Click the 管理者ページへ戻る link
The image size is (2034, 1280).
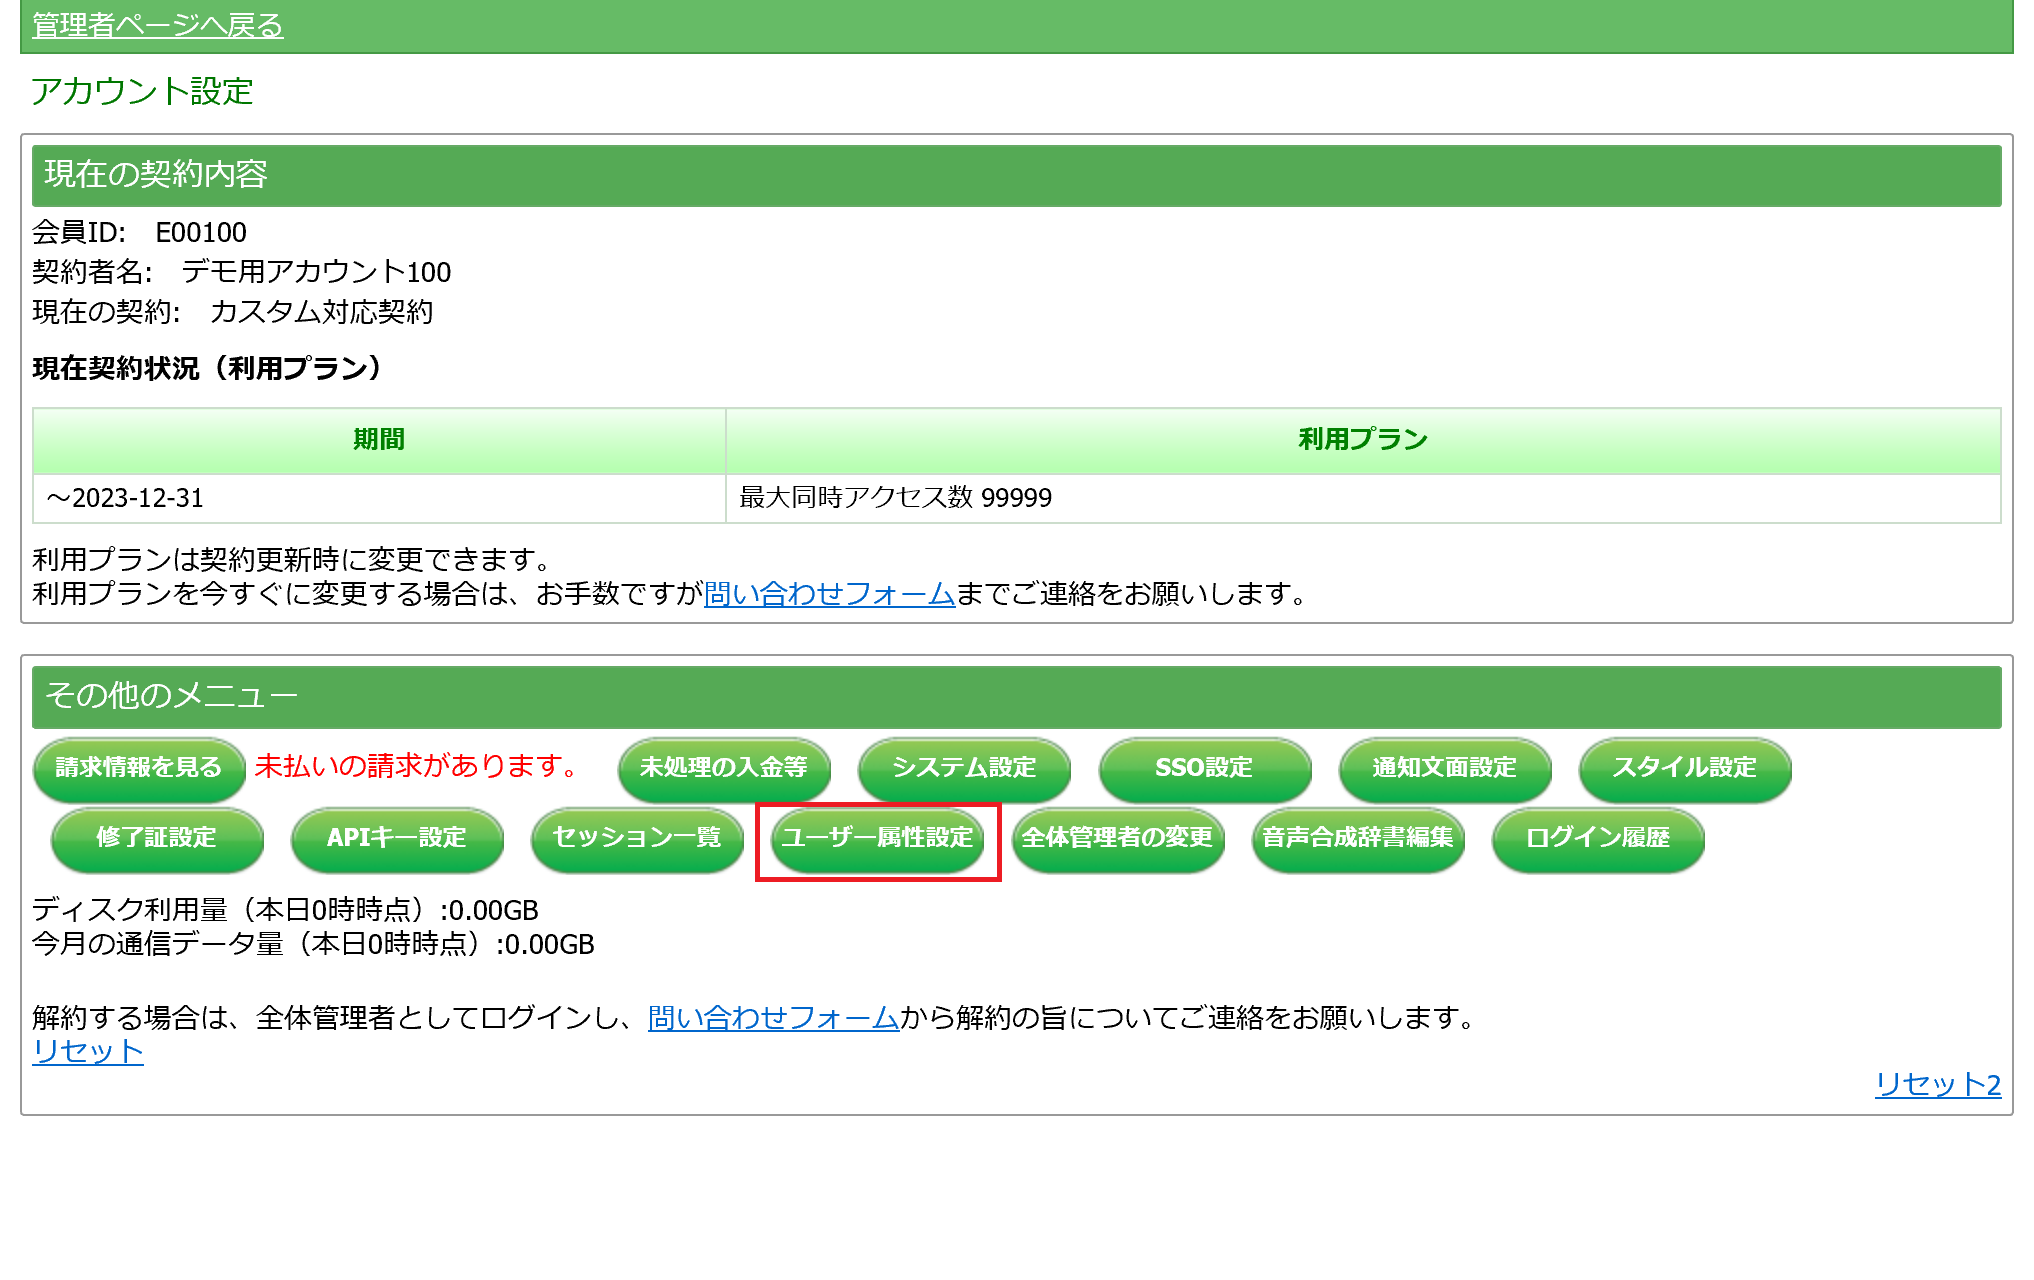[x=158, y=25]
